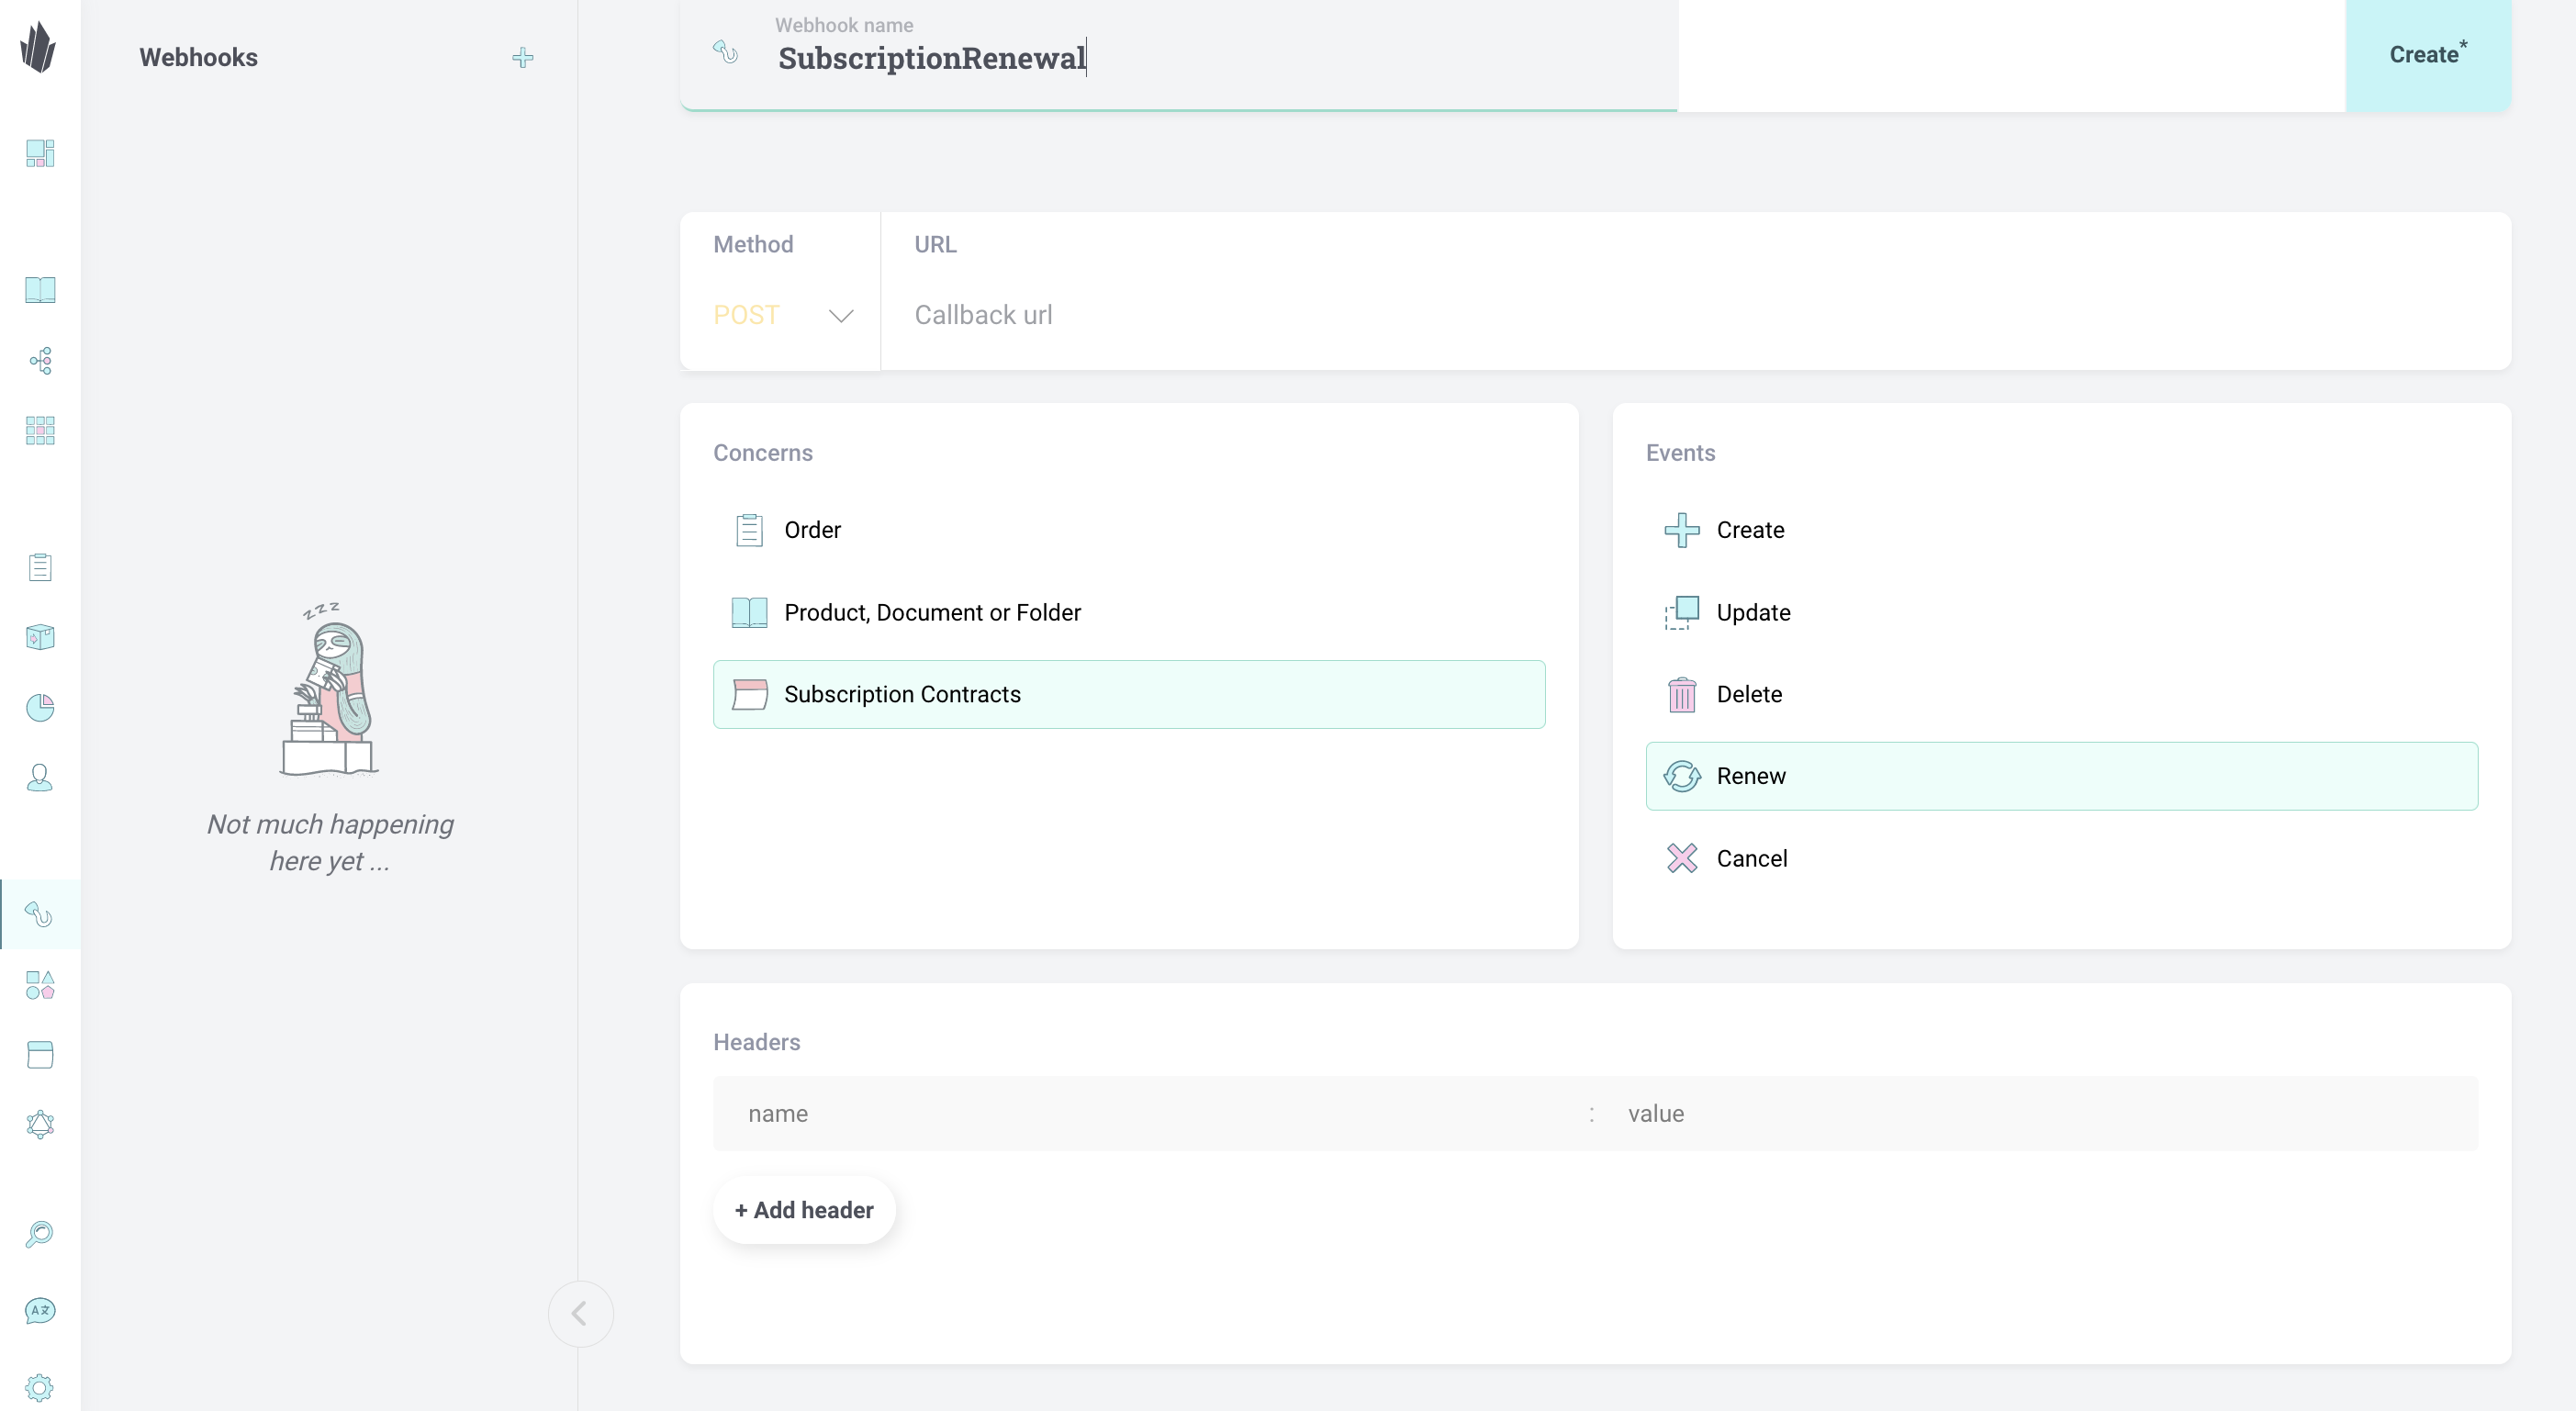Click the Create button to save webhook

[x=2427, y=55]
